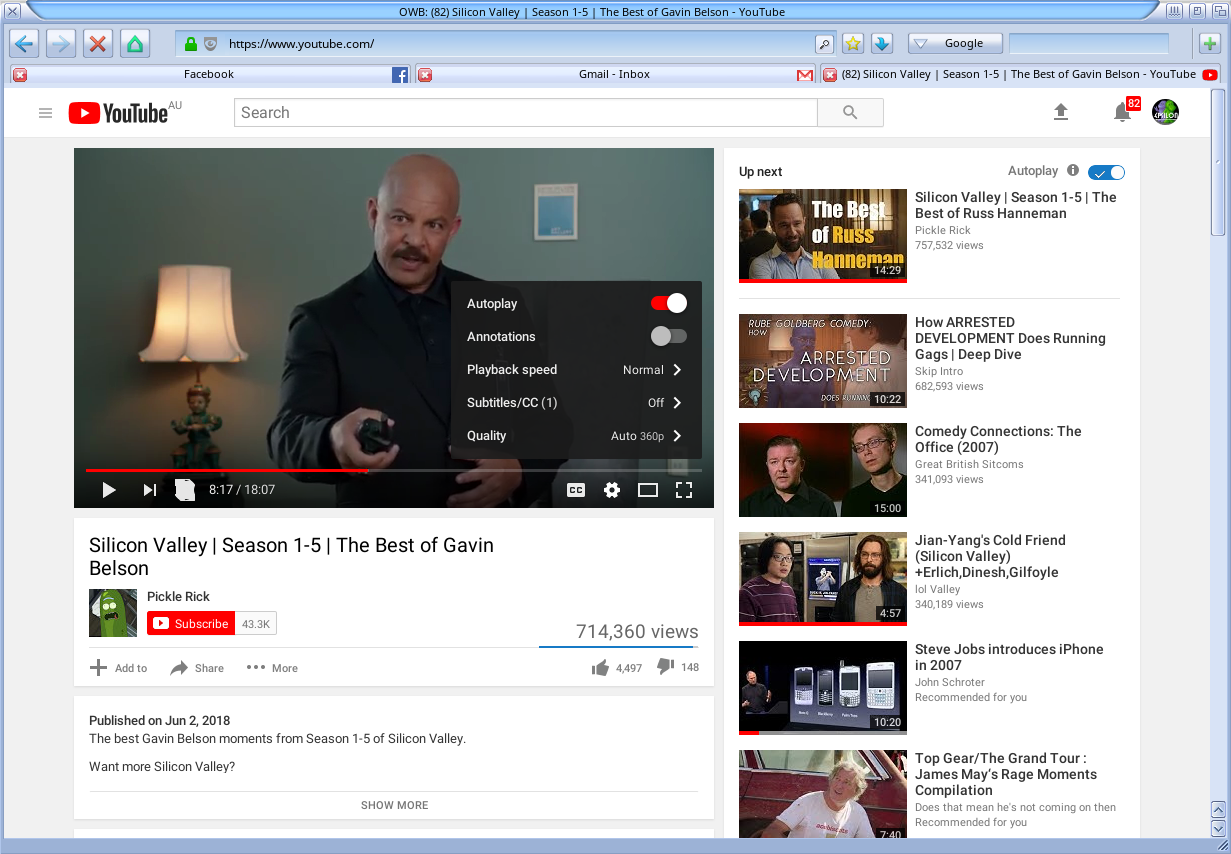1231x854 pixels.
Task: Toggle Autoplay switch in player settings menu
Action: pyautogui.click(x=669, y=303)
